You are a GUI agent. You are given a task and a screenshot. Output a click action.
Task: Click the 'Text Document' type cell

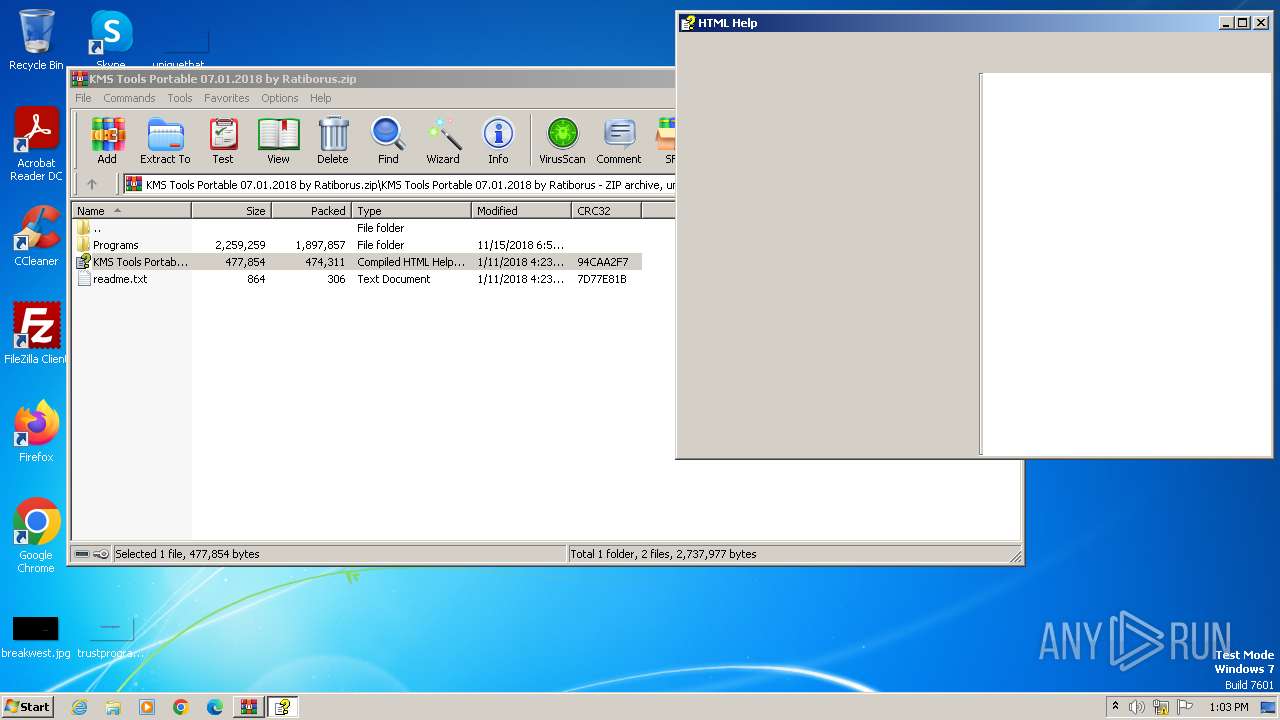[x=394, y=279]
